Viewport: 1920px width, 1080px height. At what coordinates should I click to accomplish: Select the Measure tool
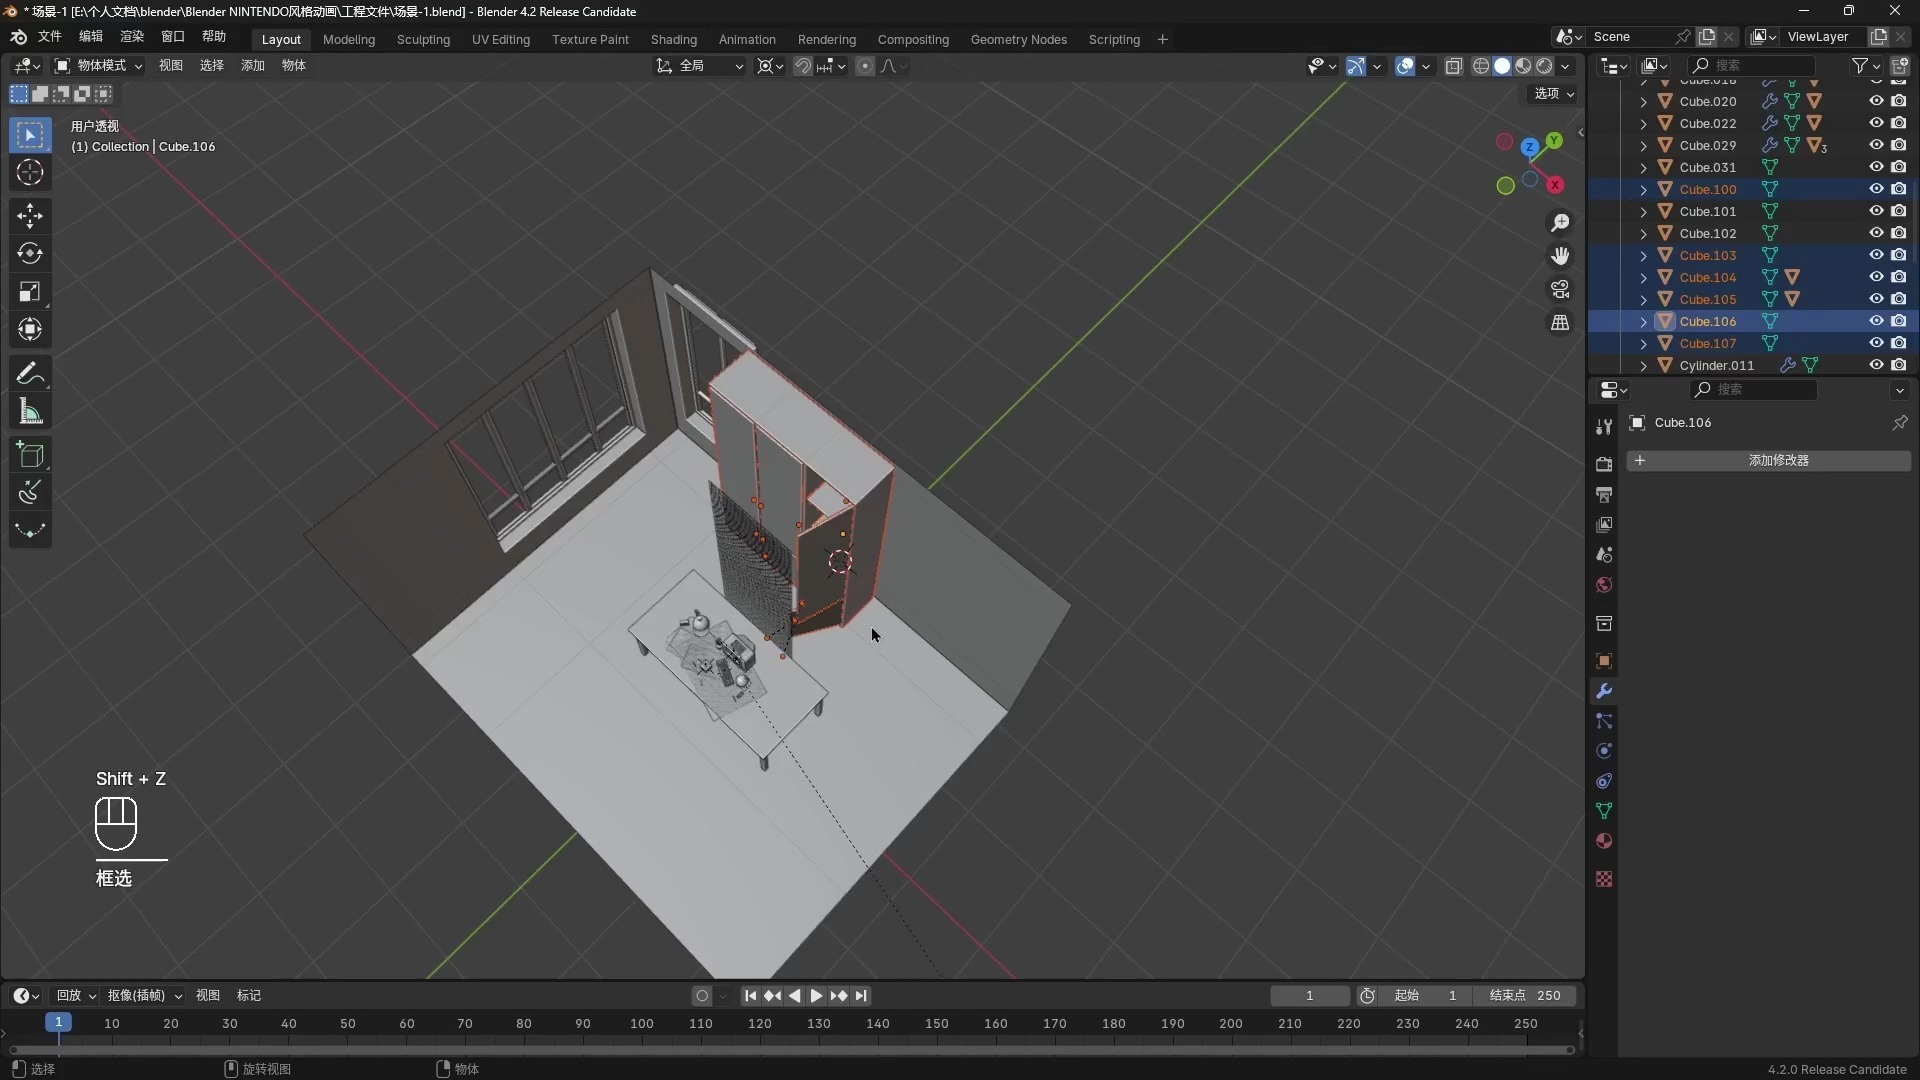(29, 411)
